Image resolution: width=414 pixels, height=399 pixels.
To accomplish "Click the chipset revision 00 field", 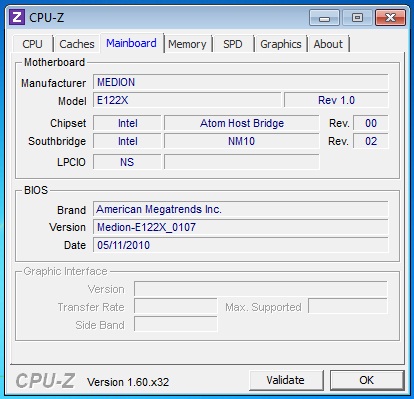I will 371,123.
